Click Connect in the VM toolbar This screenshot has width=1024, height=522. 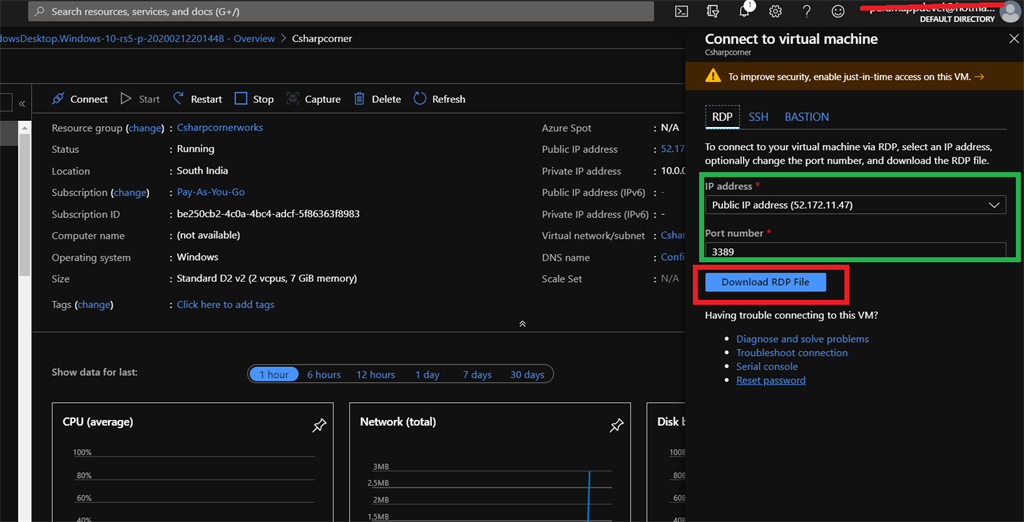(x=80, y=99)
